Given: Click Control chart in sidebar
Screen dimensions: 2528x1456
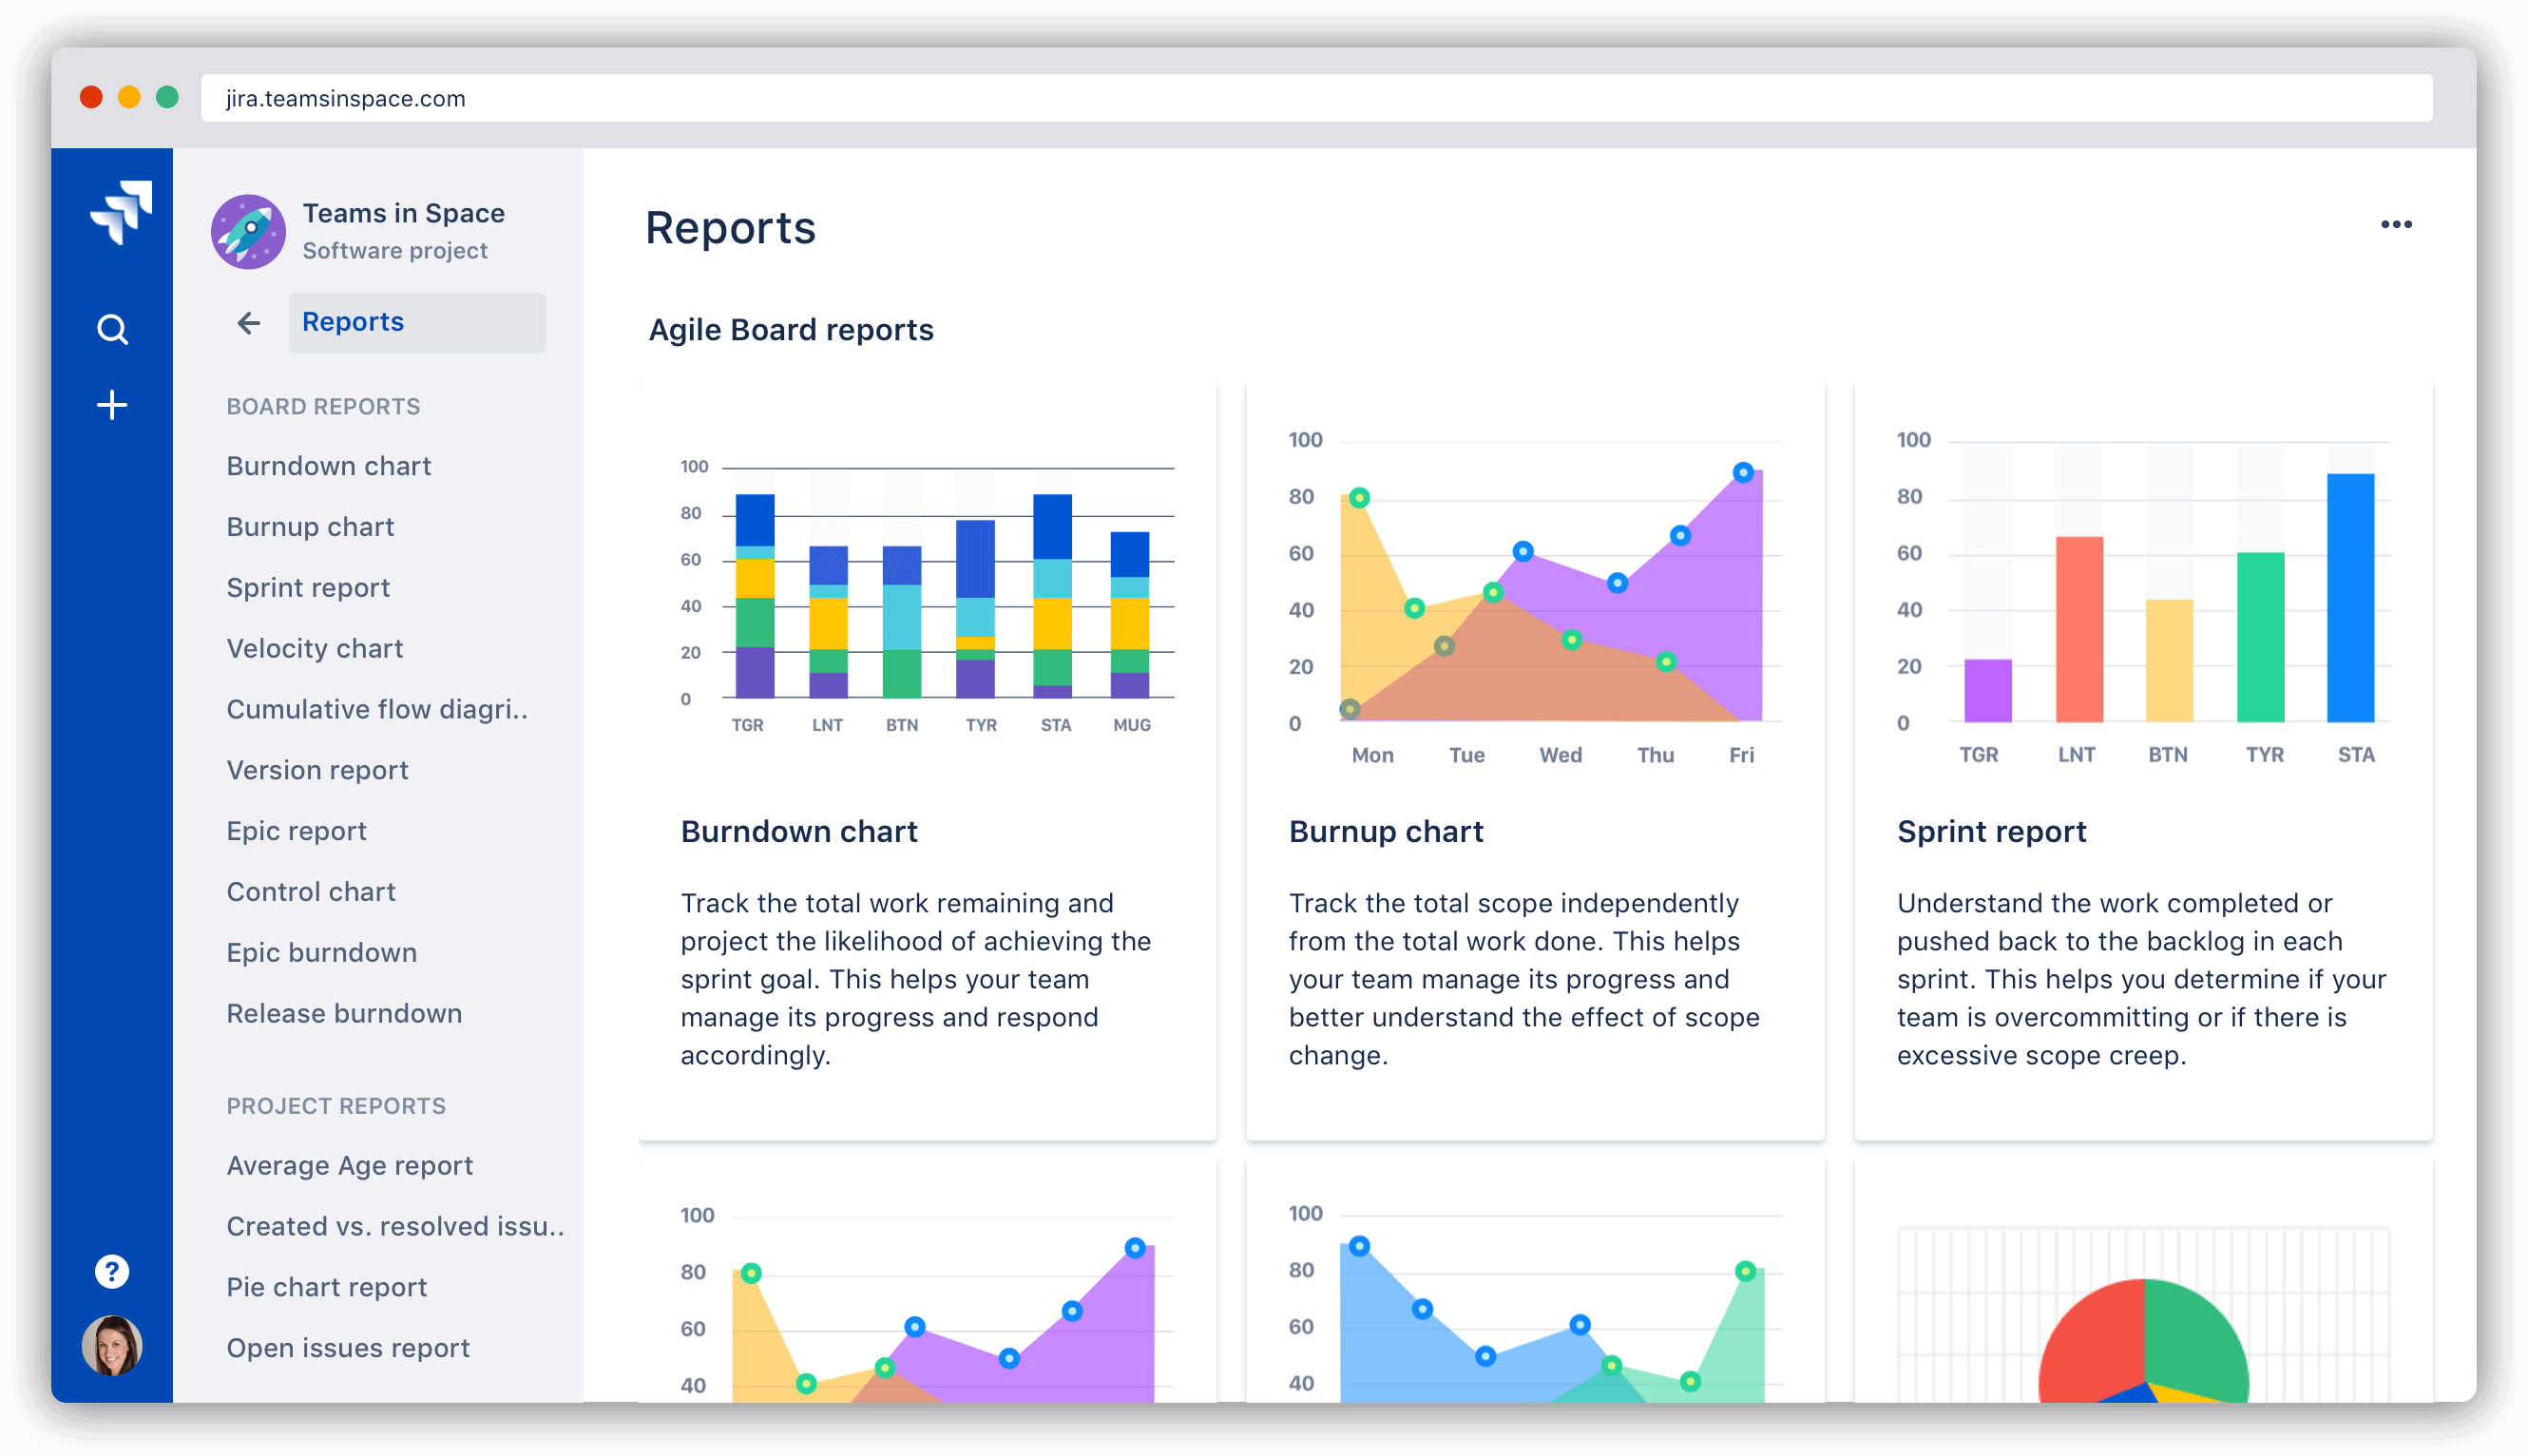Looking at the screenshot, I should (311, 891).
